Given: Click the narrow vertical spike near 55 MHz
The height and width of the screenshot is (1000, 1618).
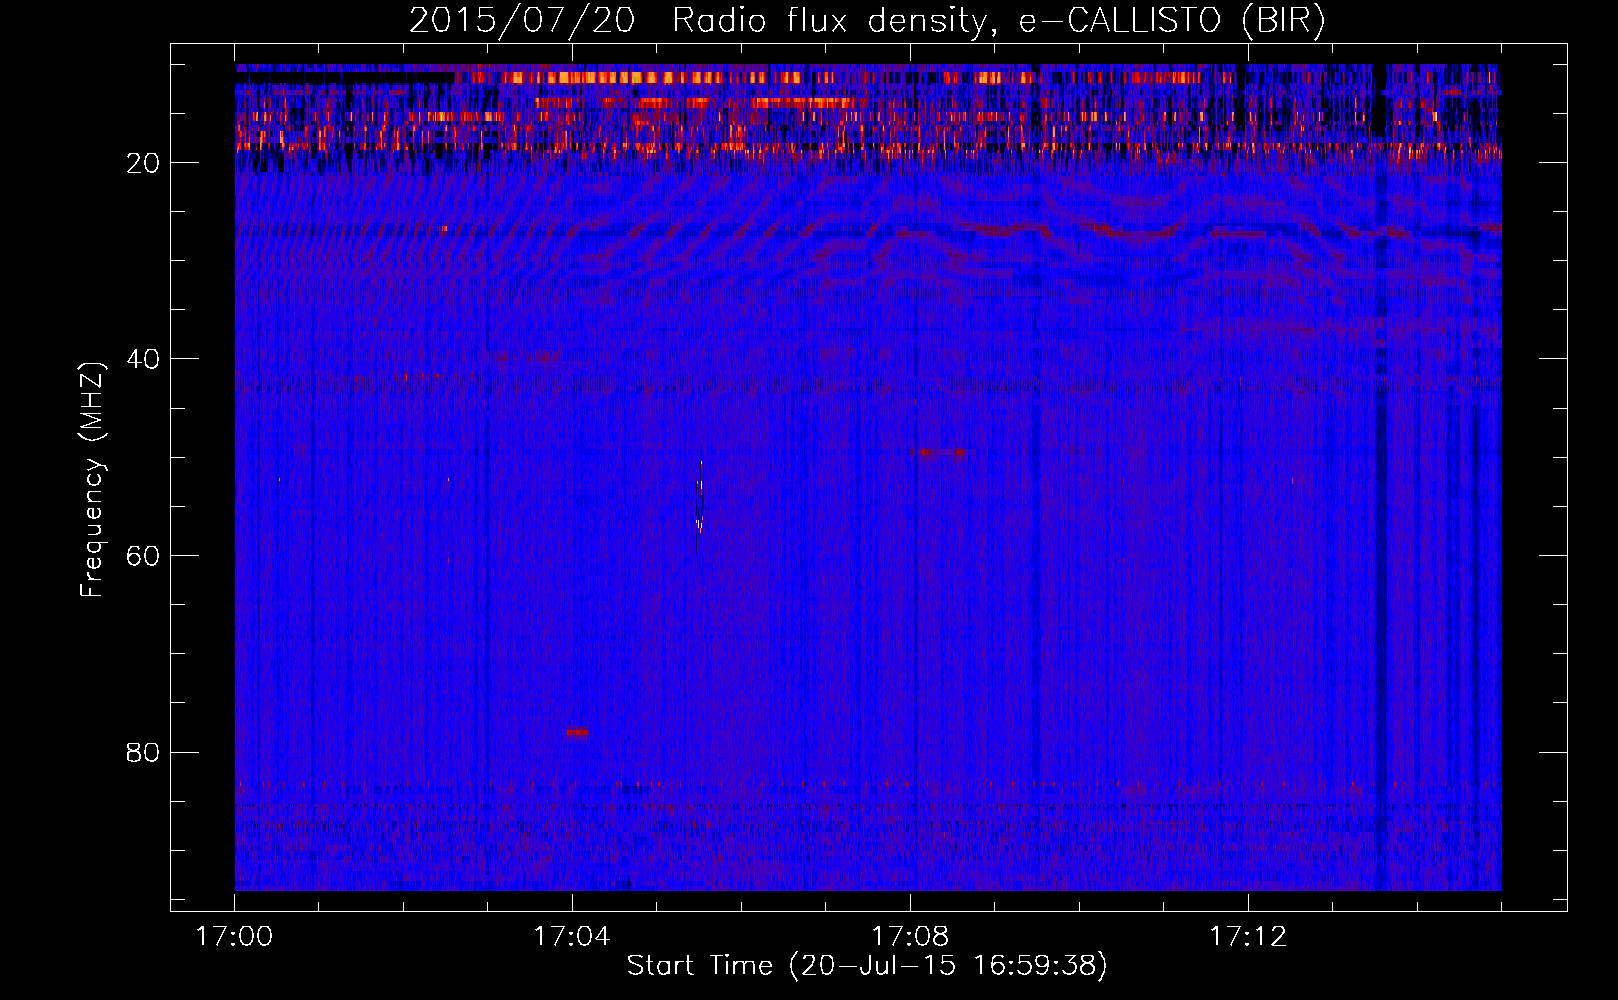Looking at the screenshot, I should 699,505.
